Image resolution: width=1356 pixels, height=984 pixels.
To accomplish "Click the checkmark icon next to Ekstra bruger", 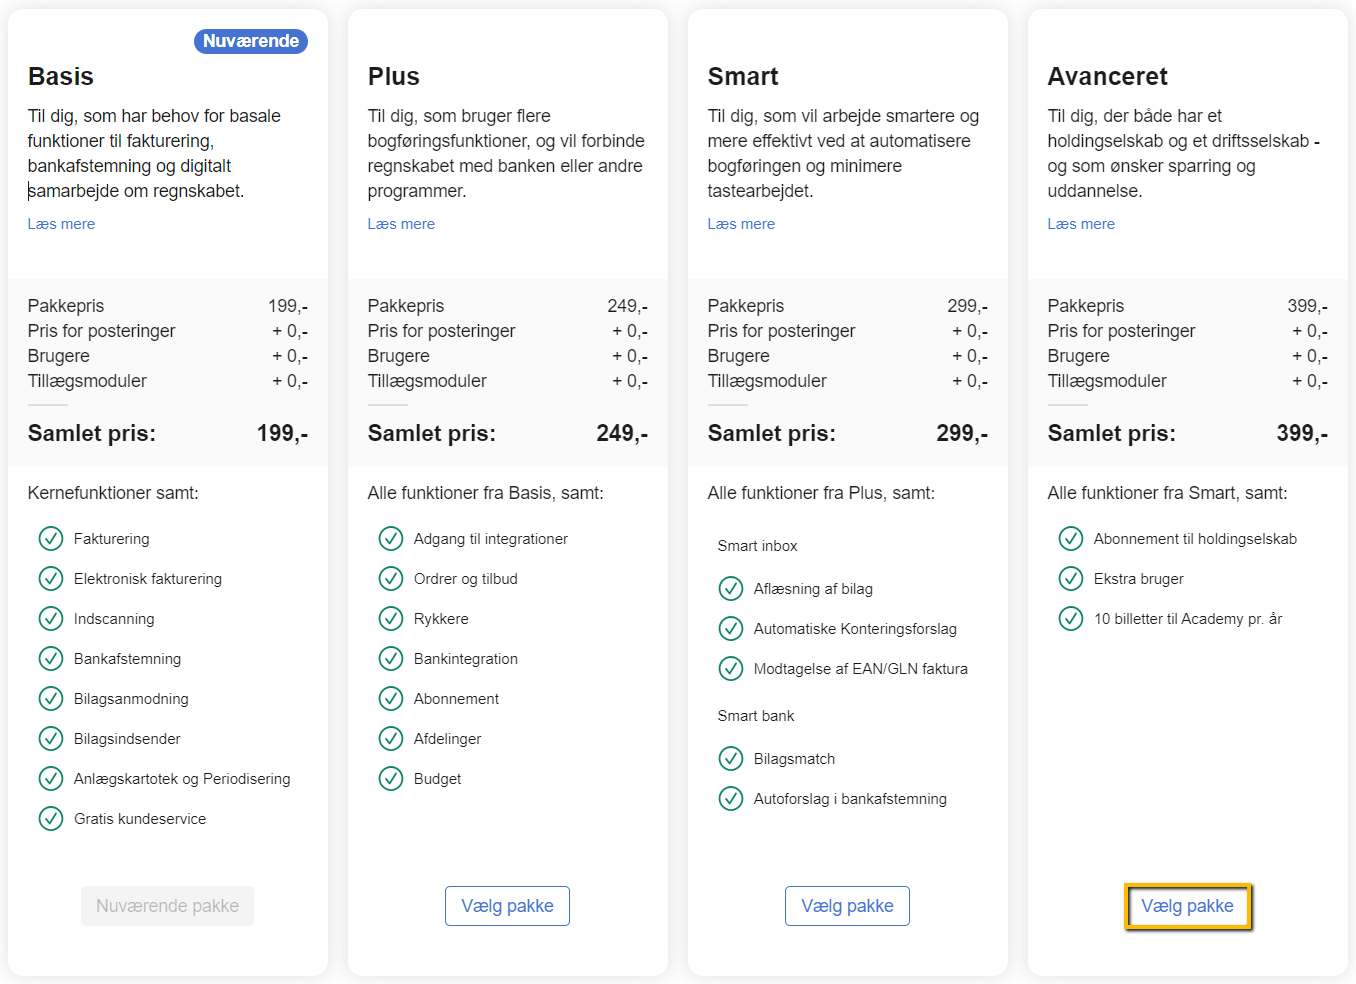I will click(x=1071, y=579).
